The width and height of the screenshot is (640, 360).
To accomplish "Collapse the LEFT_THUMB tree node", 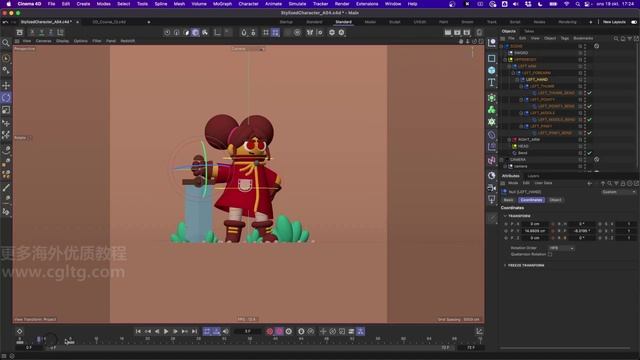I will pos(521,87).
